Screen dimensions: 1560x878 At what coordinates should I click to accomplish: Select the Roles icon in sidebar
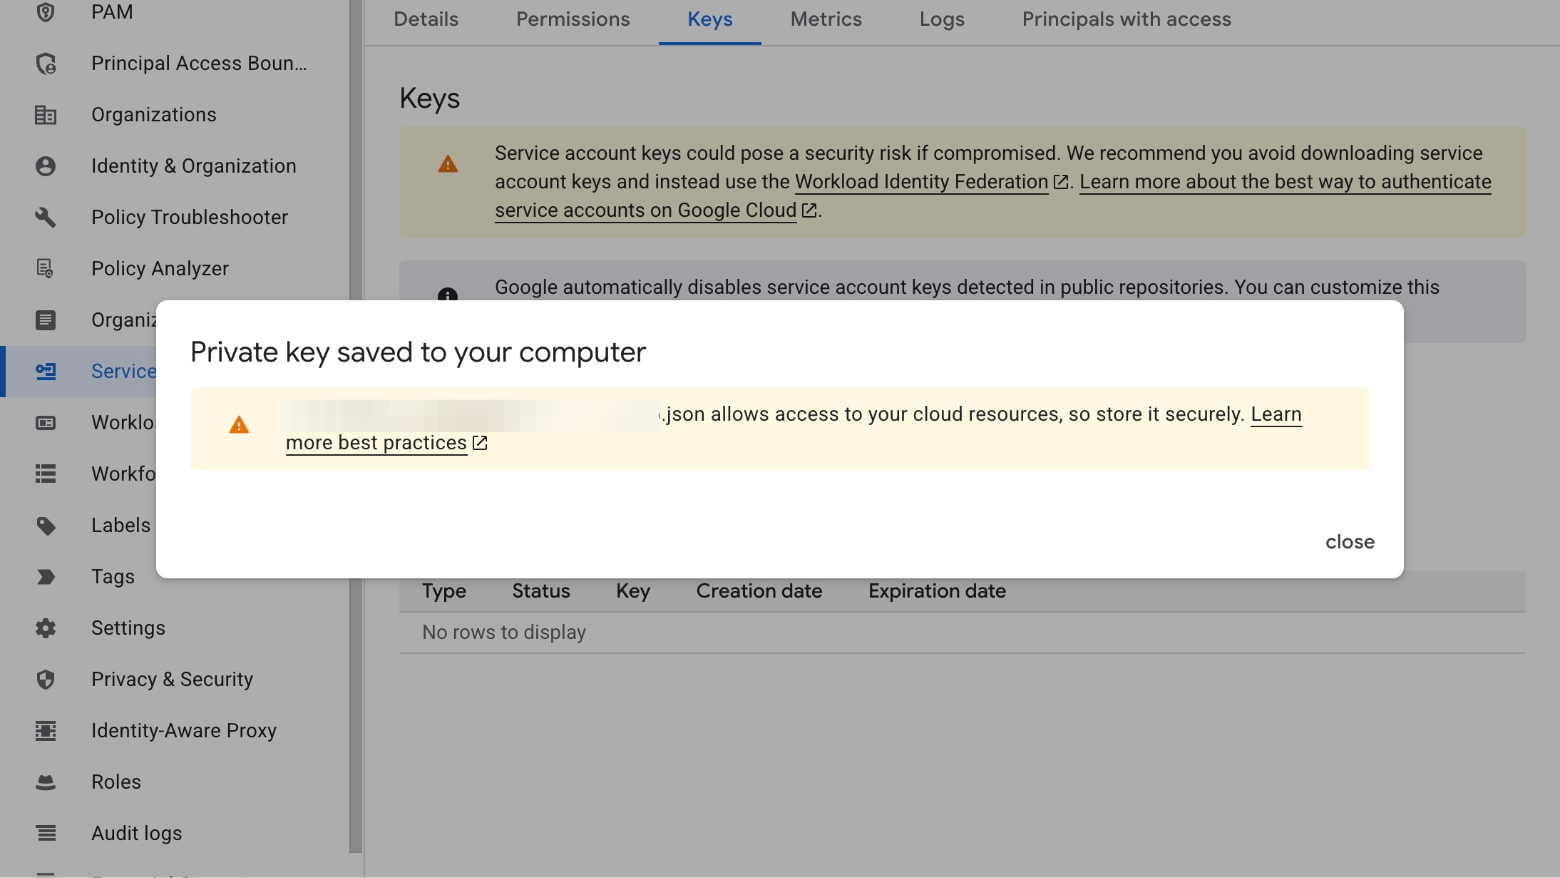tap(45, 781)
